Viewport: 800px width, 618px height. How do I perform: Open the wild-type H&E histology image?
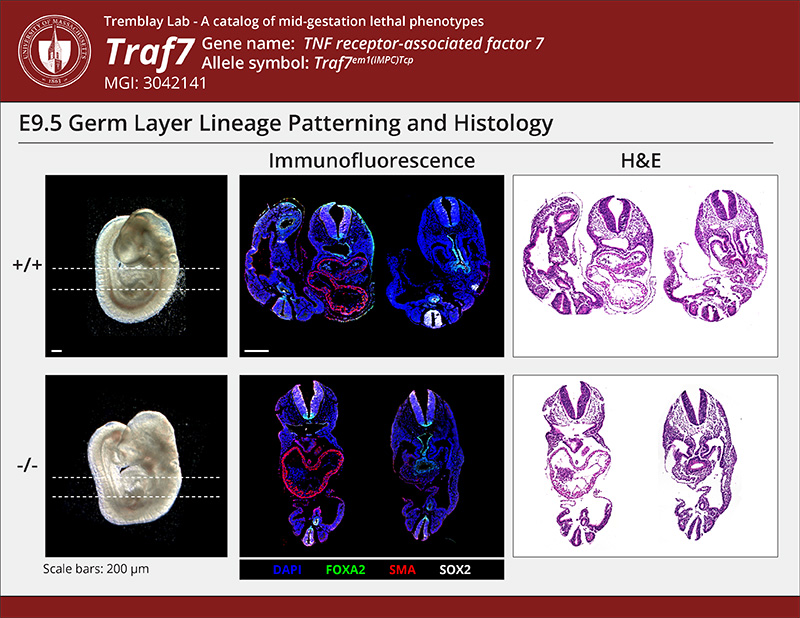tap(645, 265)
